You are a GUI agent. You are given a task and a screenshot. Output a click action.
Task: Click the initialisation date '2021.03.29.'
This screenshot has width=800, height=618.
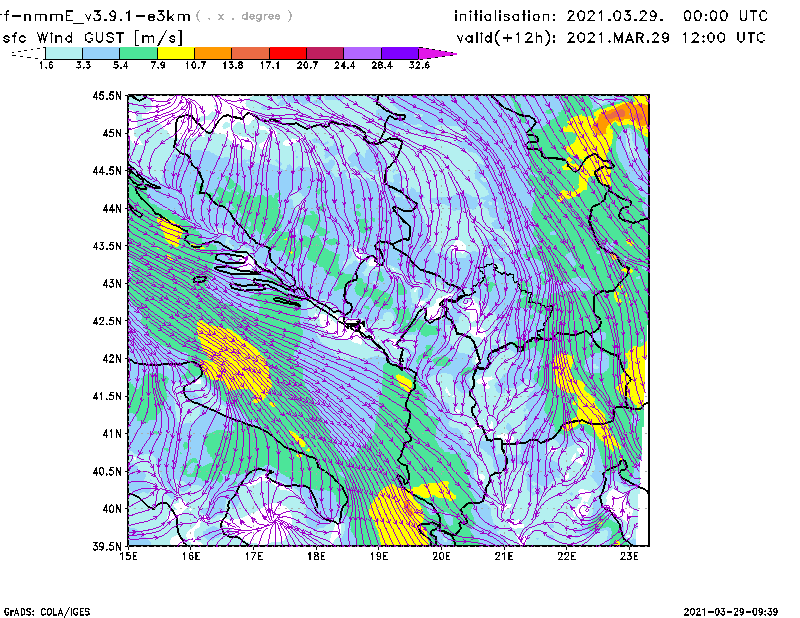pos(615,16)
